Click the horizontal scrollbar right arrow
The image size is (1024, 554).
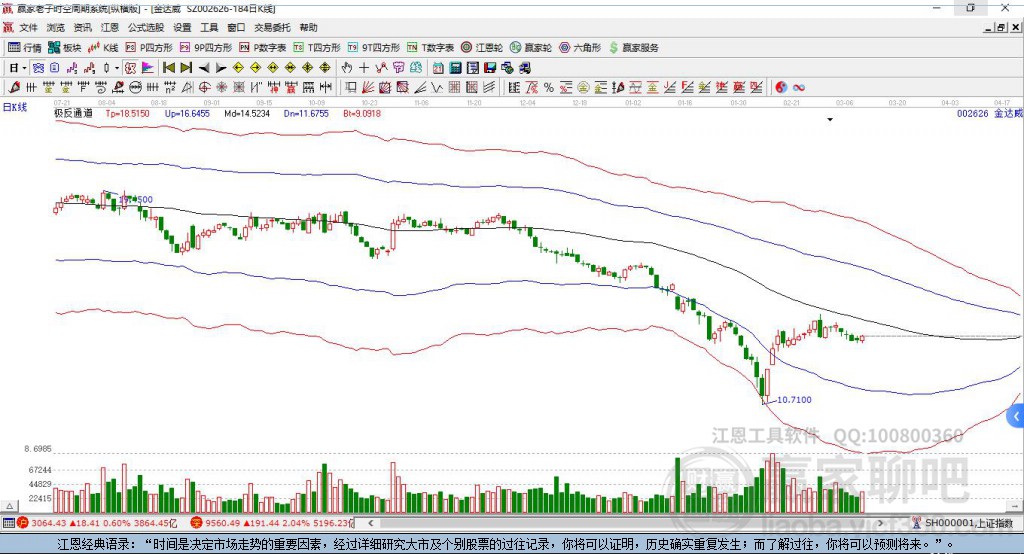tap(880, 523)
